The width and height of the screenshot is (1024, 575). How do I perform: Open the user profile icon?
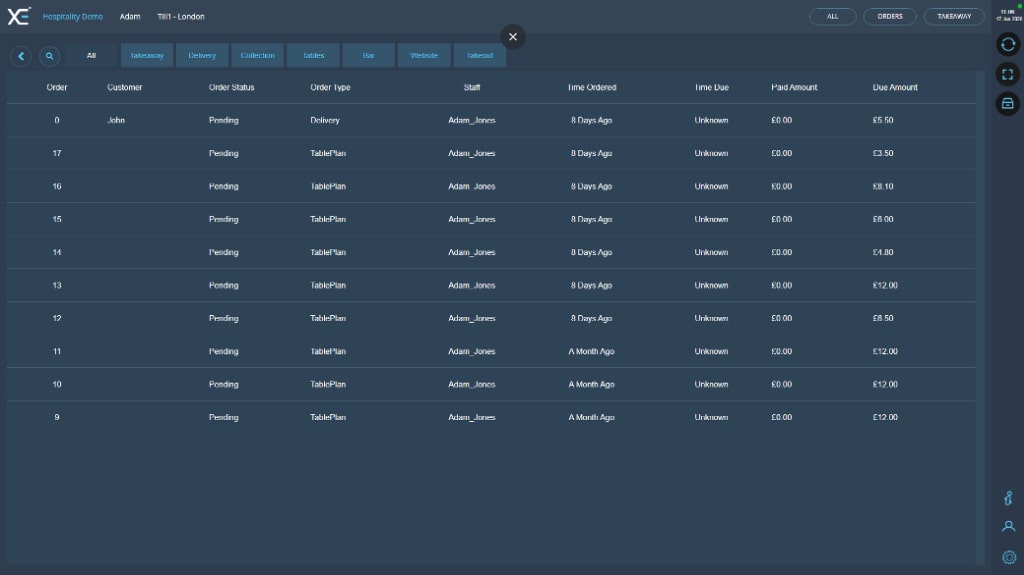pos(1008,527)
